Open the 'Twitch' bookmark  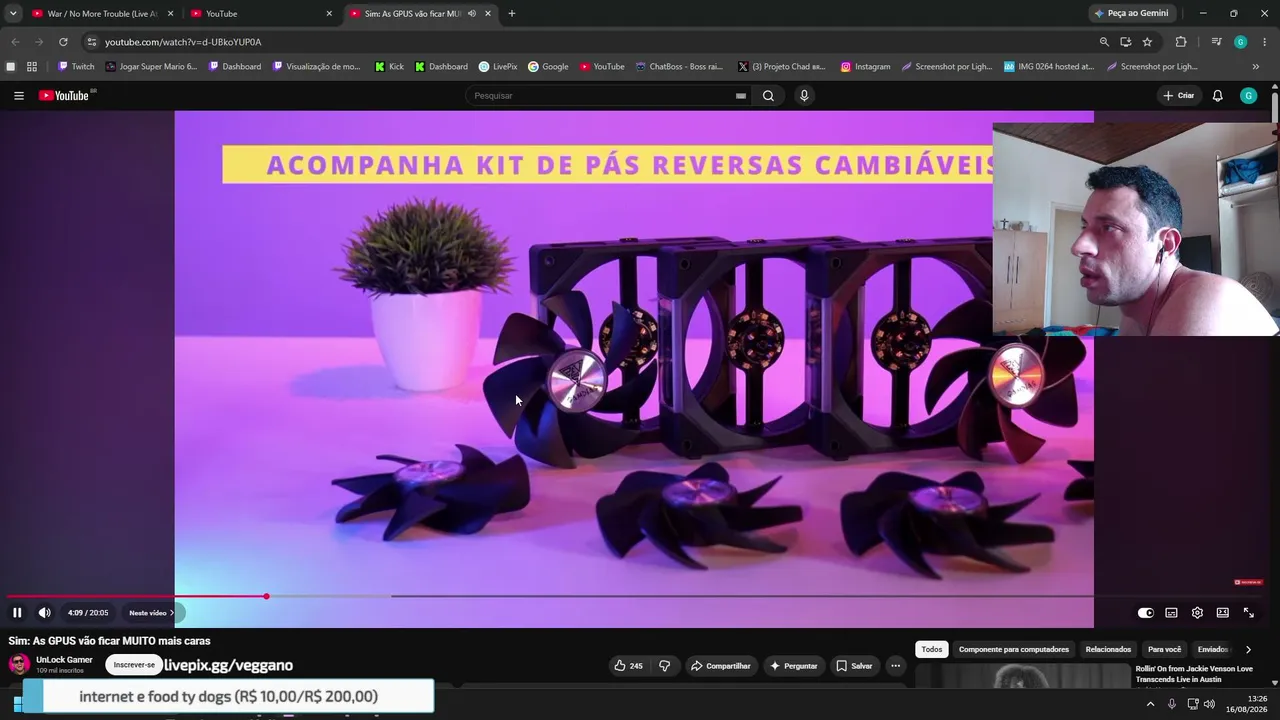76,67
